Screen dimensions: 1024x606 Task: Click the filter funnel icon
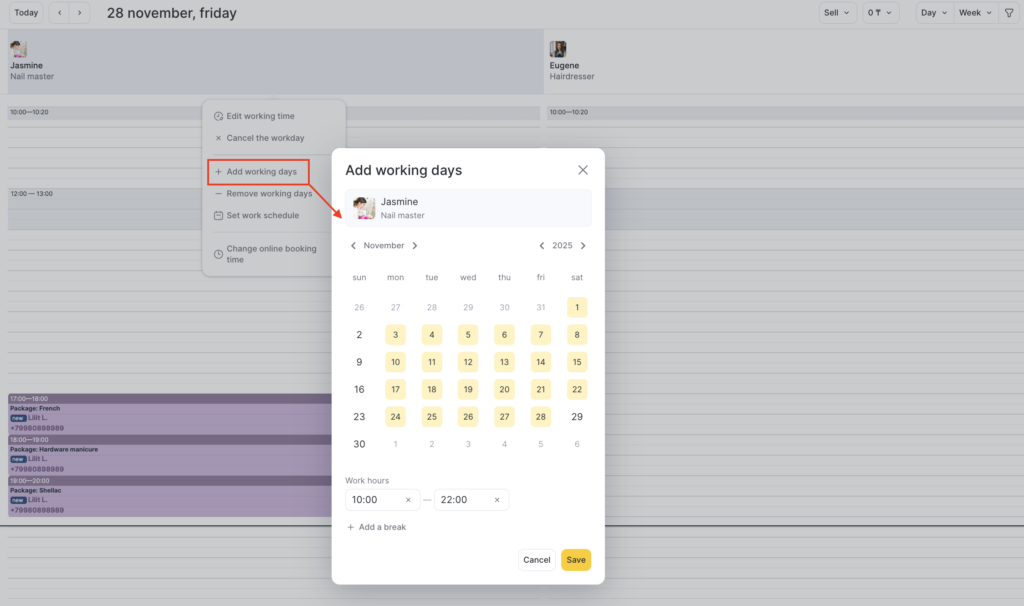tap(1008, 13)
